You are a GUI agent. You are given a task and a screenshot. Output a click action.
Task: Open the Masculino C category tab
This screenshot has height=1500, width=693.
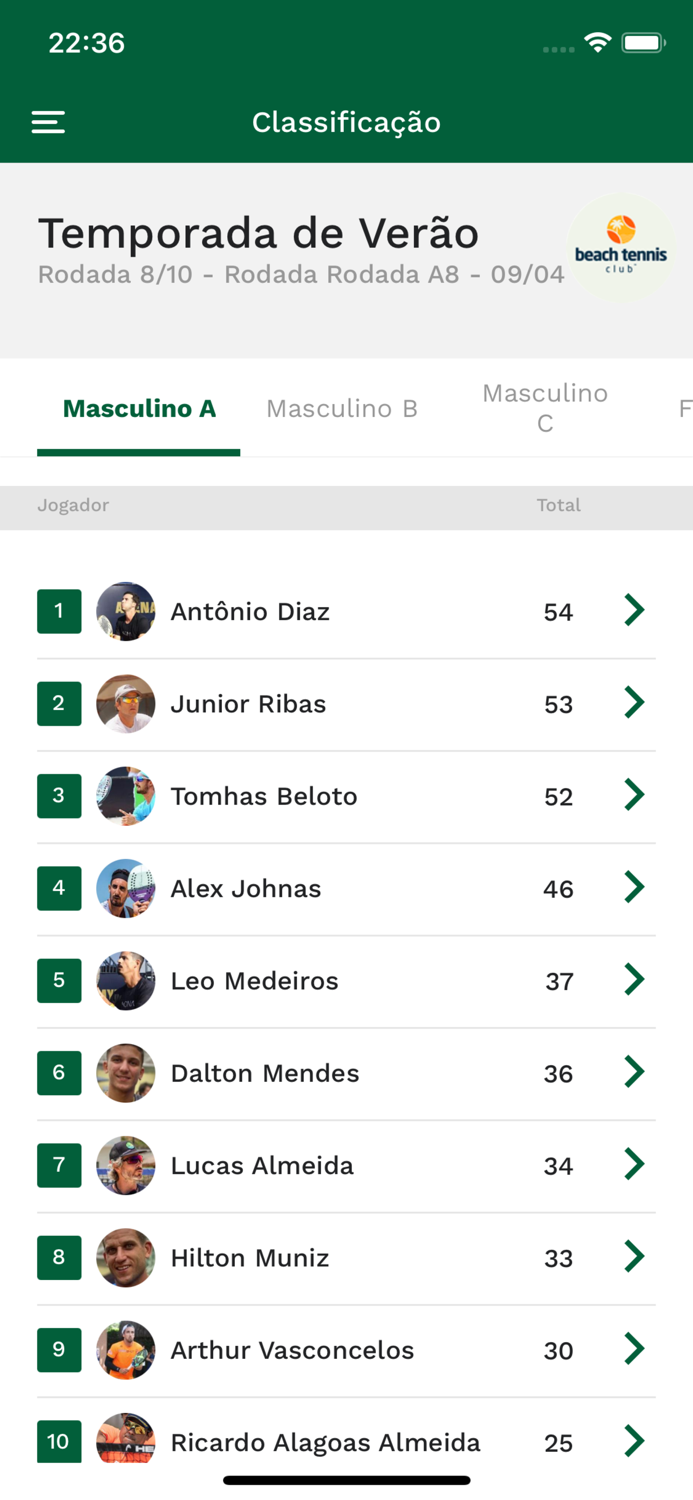545,408
